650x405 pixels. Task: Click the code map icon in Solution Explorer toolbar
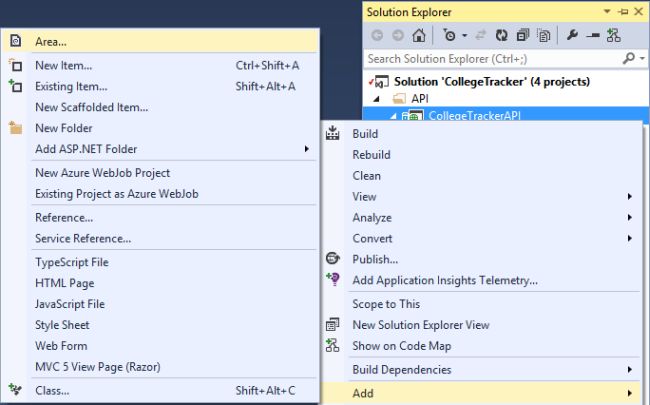click(x=613, y=36)
